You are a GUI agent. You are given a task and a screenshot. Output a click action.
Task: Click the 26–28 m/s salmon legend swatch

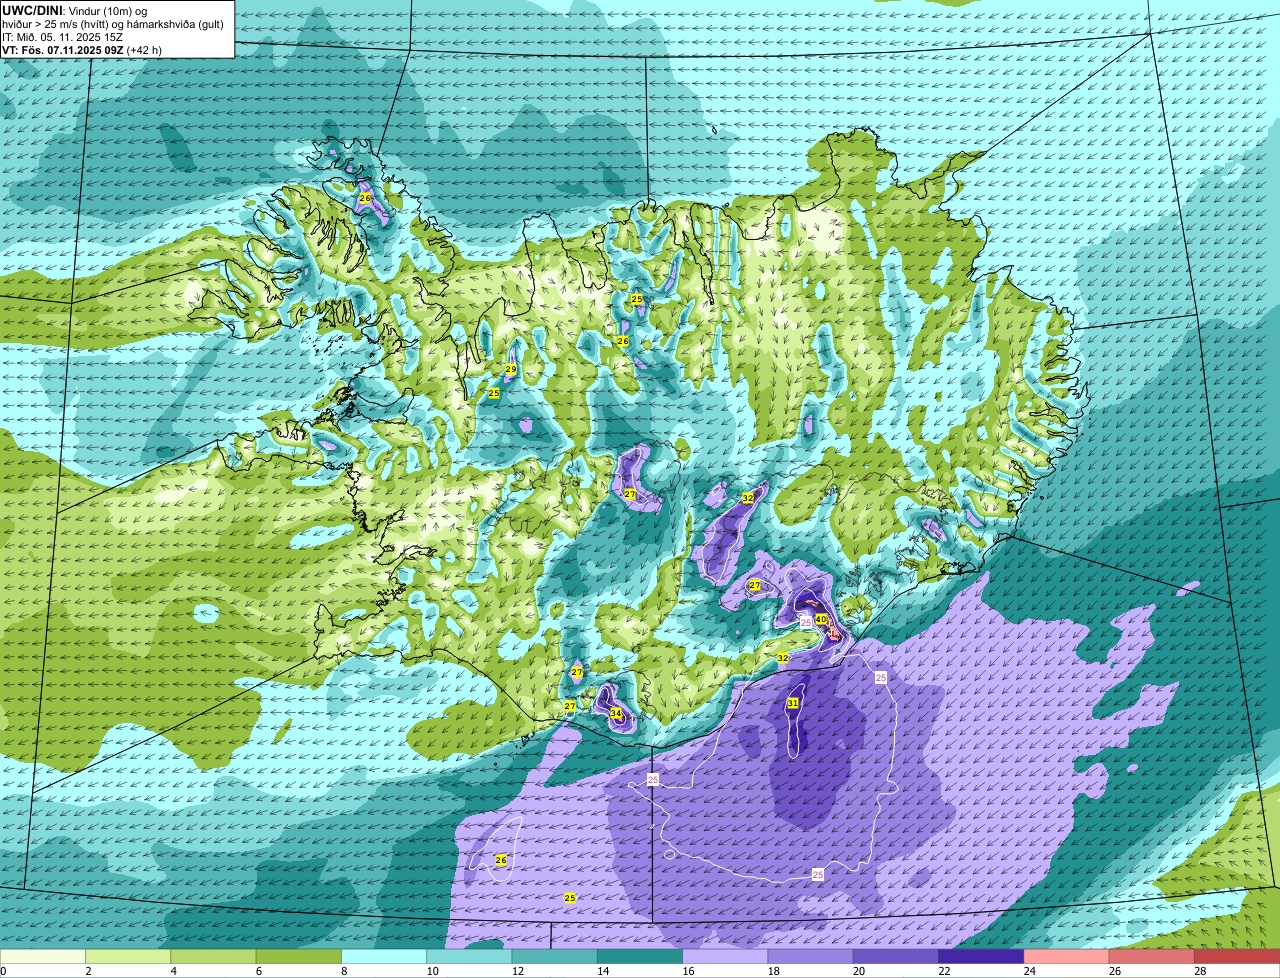click(x=1152, y=957)
